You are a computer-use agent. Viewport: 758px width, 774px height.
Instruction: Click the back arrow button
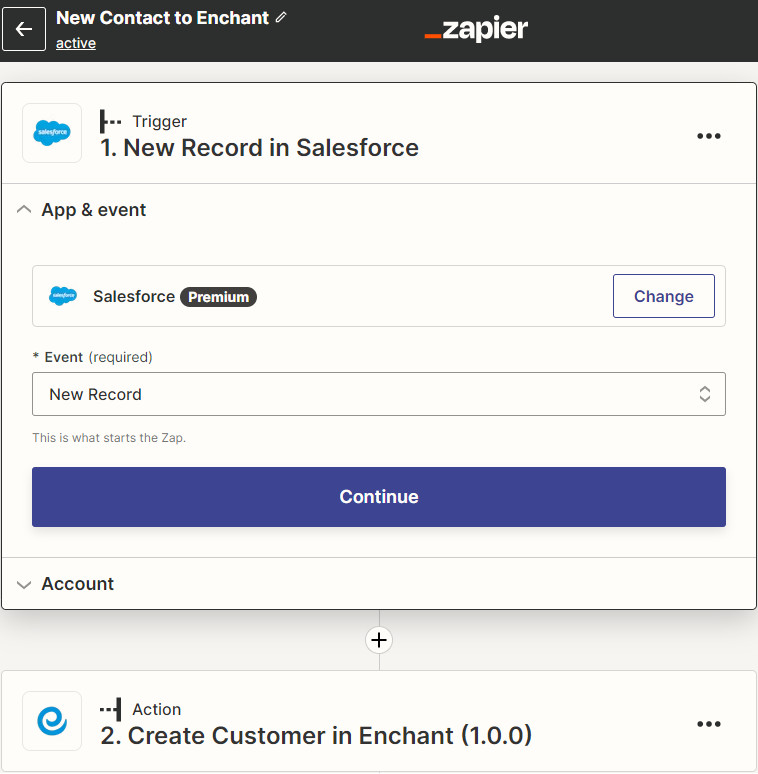[x=24, y=30]
